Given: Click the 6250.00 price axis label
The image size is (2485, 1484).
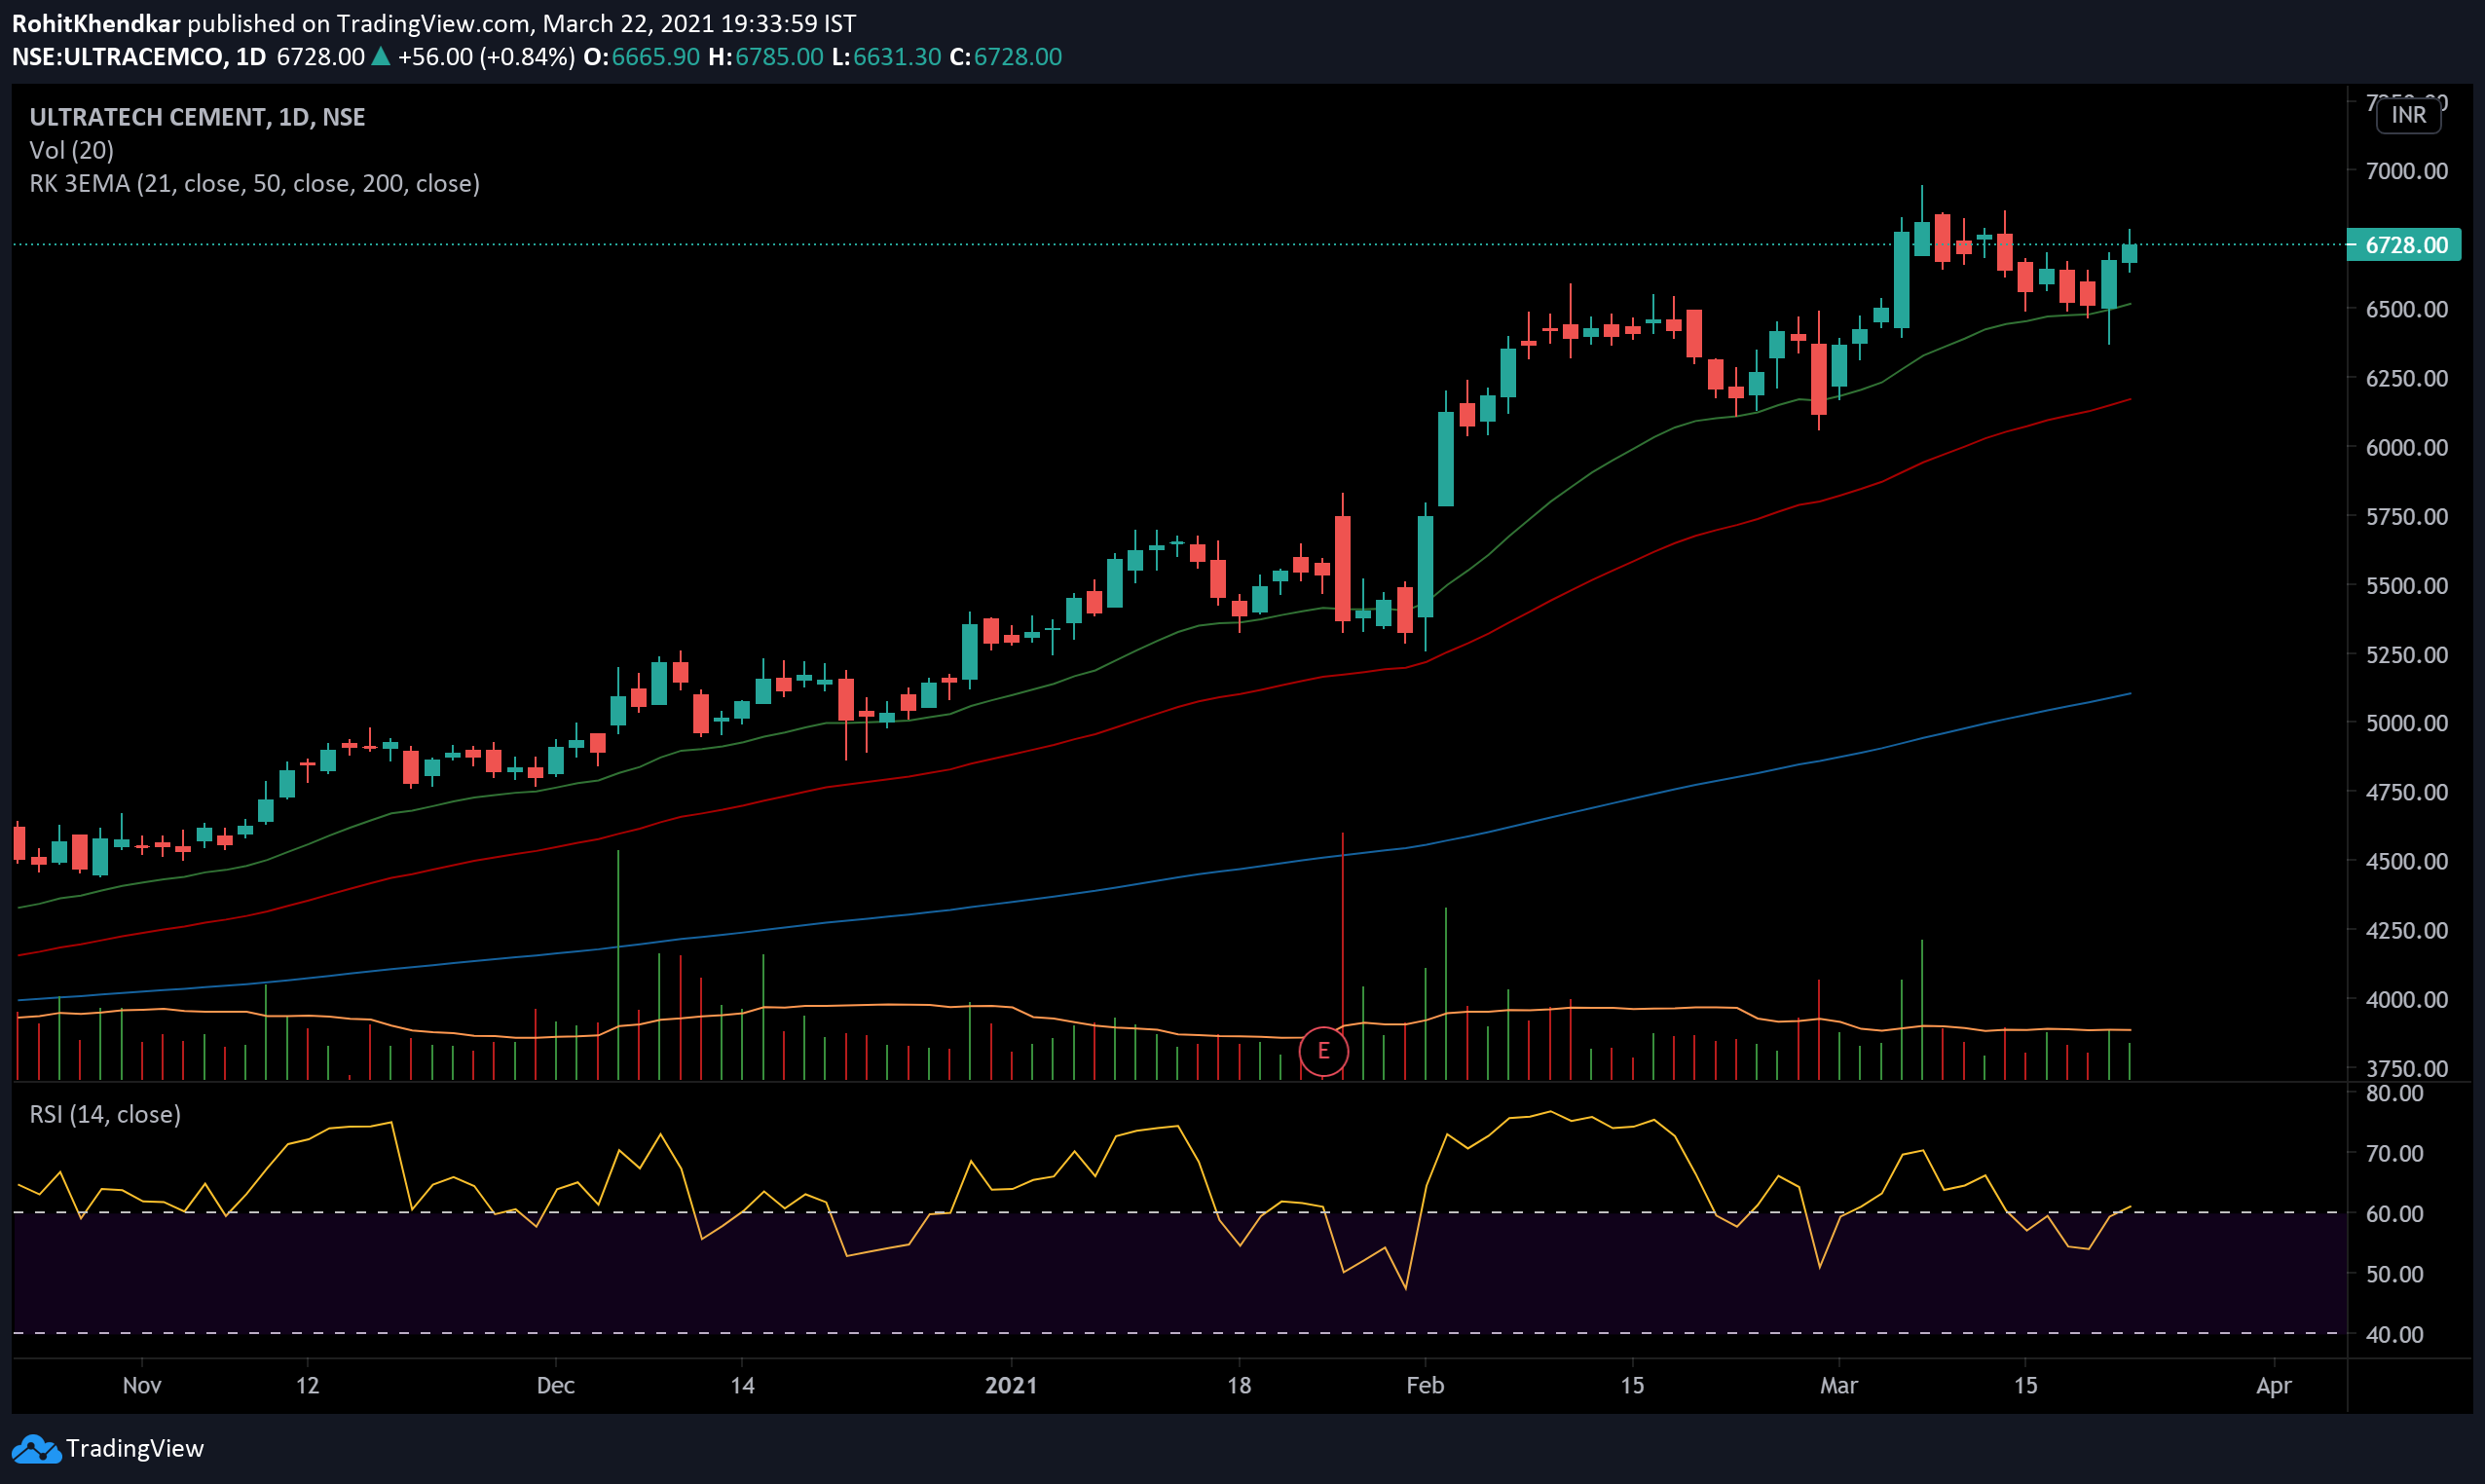Looking at the screenshot, I should point(2406,378).
